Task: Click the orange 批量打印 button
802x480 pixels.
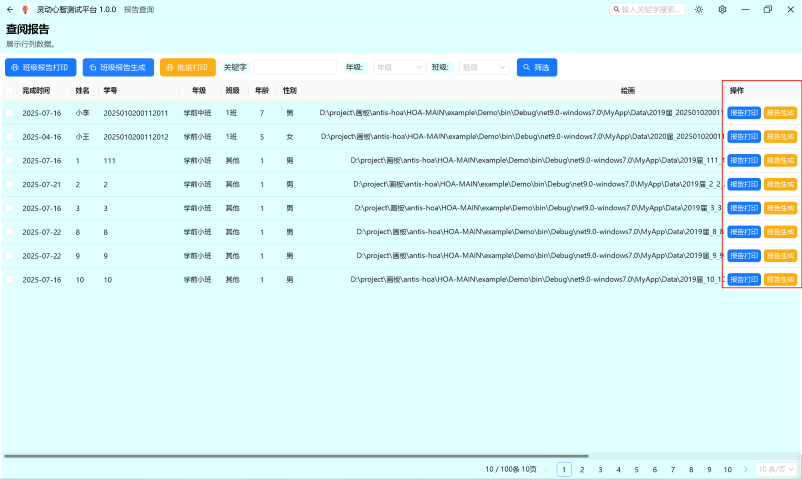Action: pyautogui.click(x=187, y=68)
